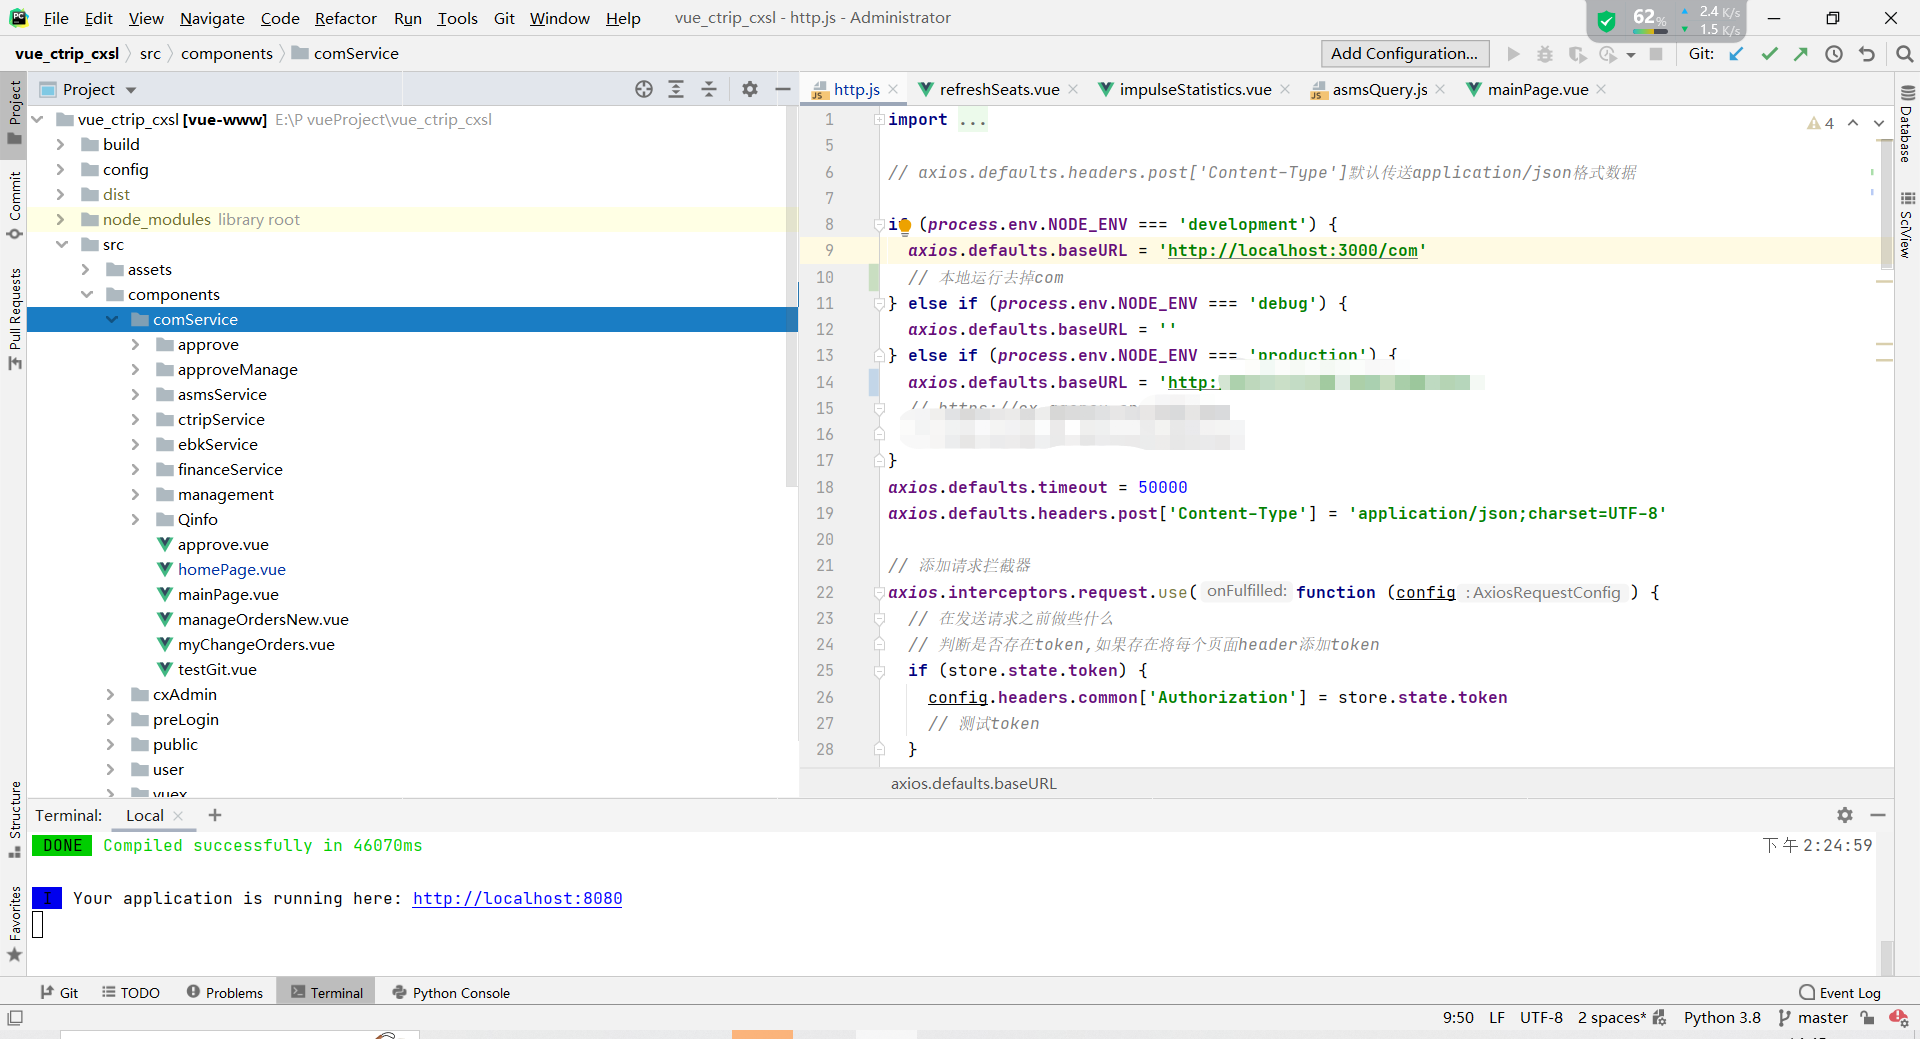Toggle Terminal tool window button
1920x1039 pixels.
pyautogui.click(x=326, y=992)
